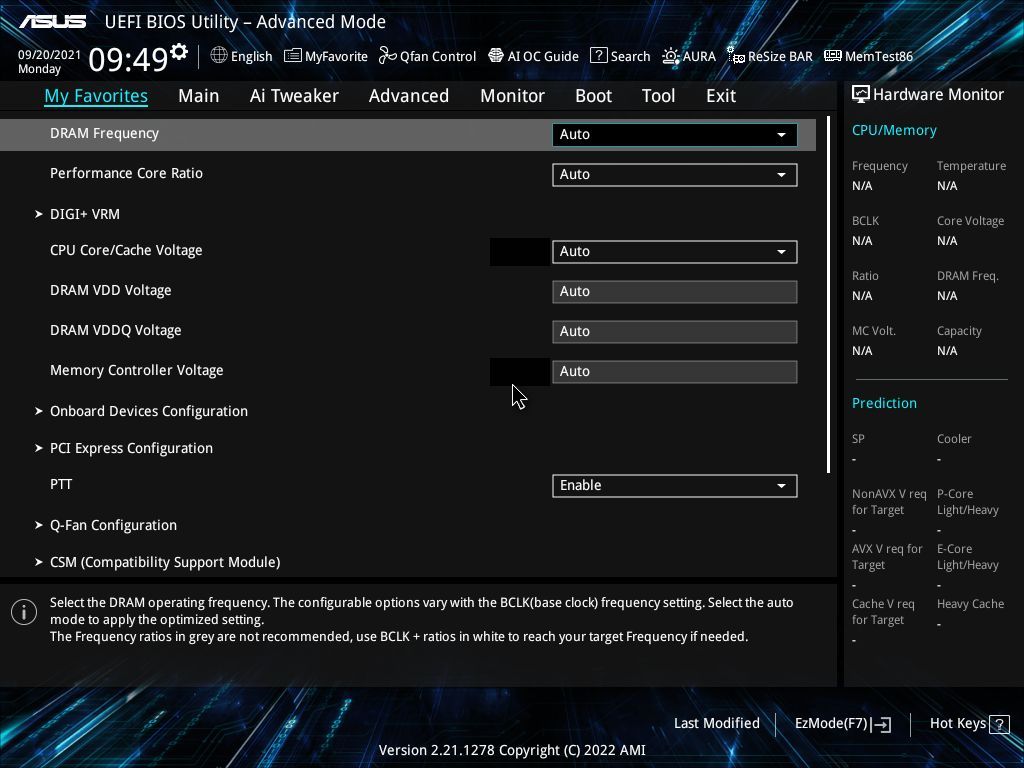
Task: Click English language label
Action: tap(251, 57)
